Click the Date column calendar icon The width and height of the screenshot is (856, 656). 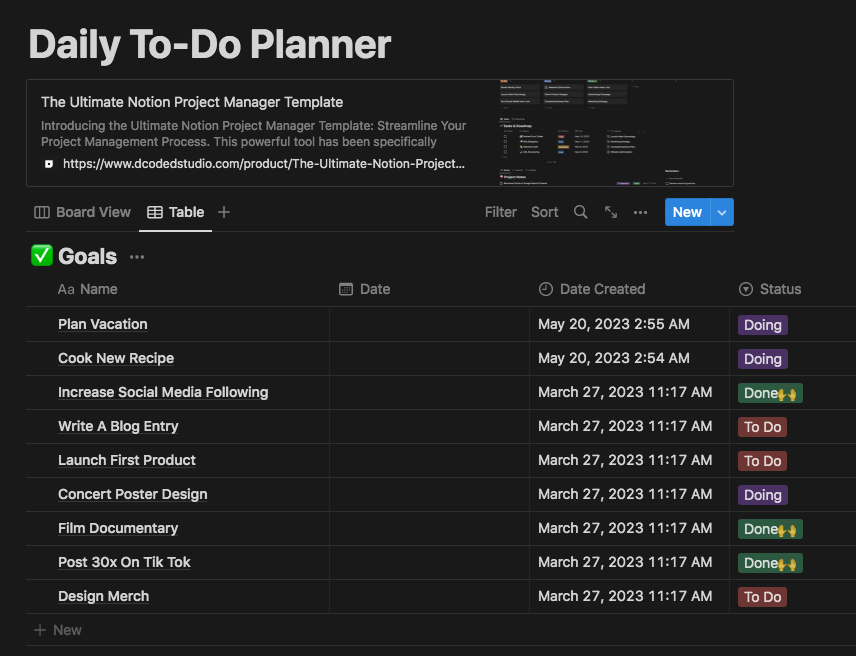346,289
